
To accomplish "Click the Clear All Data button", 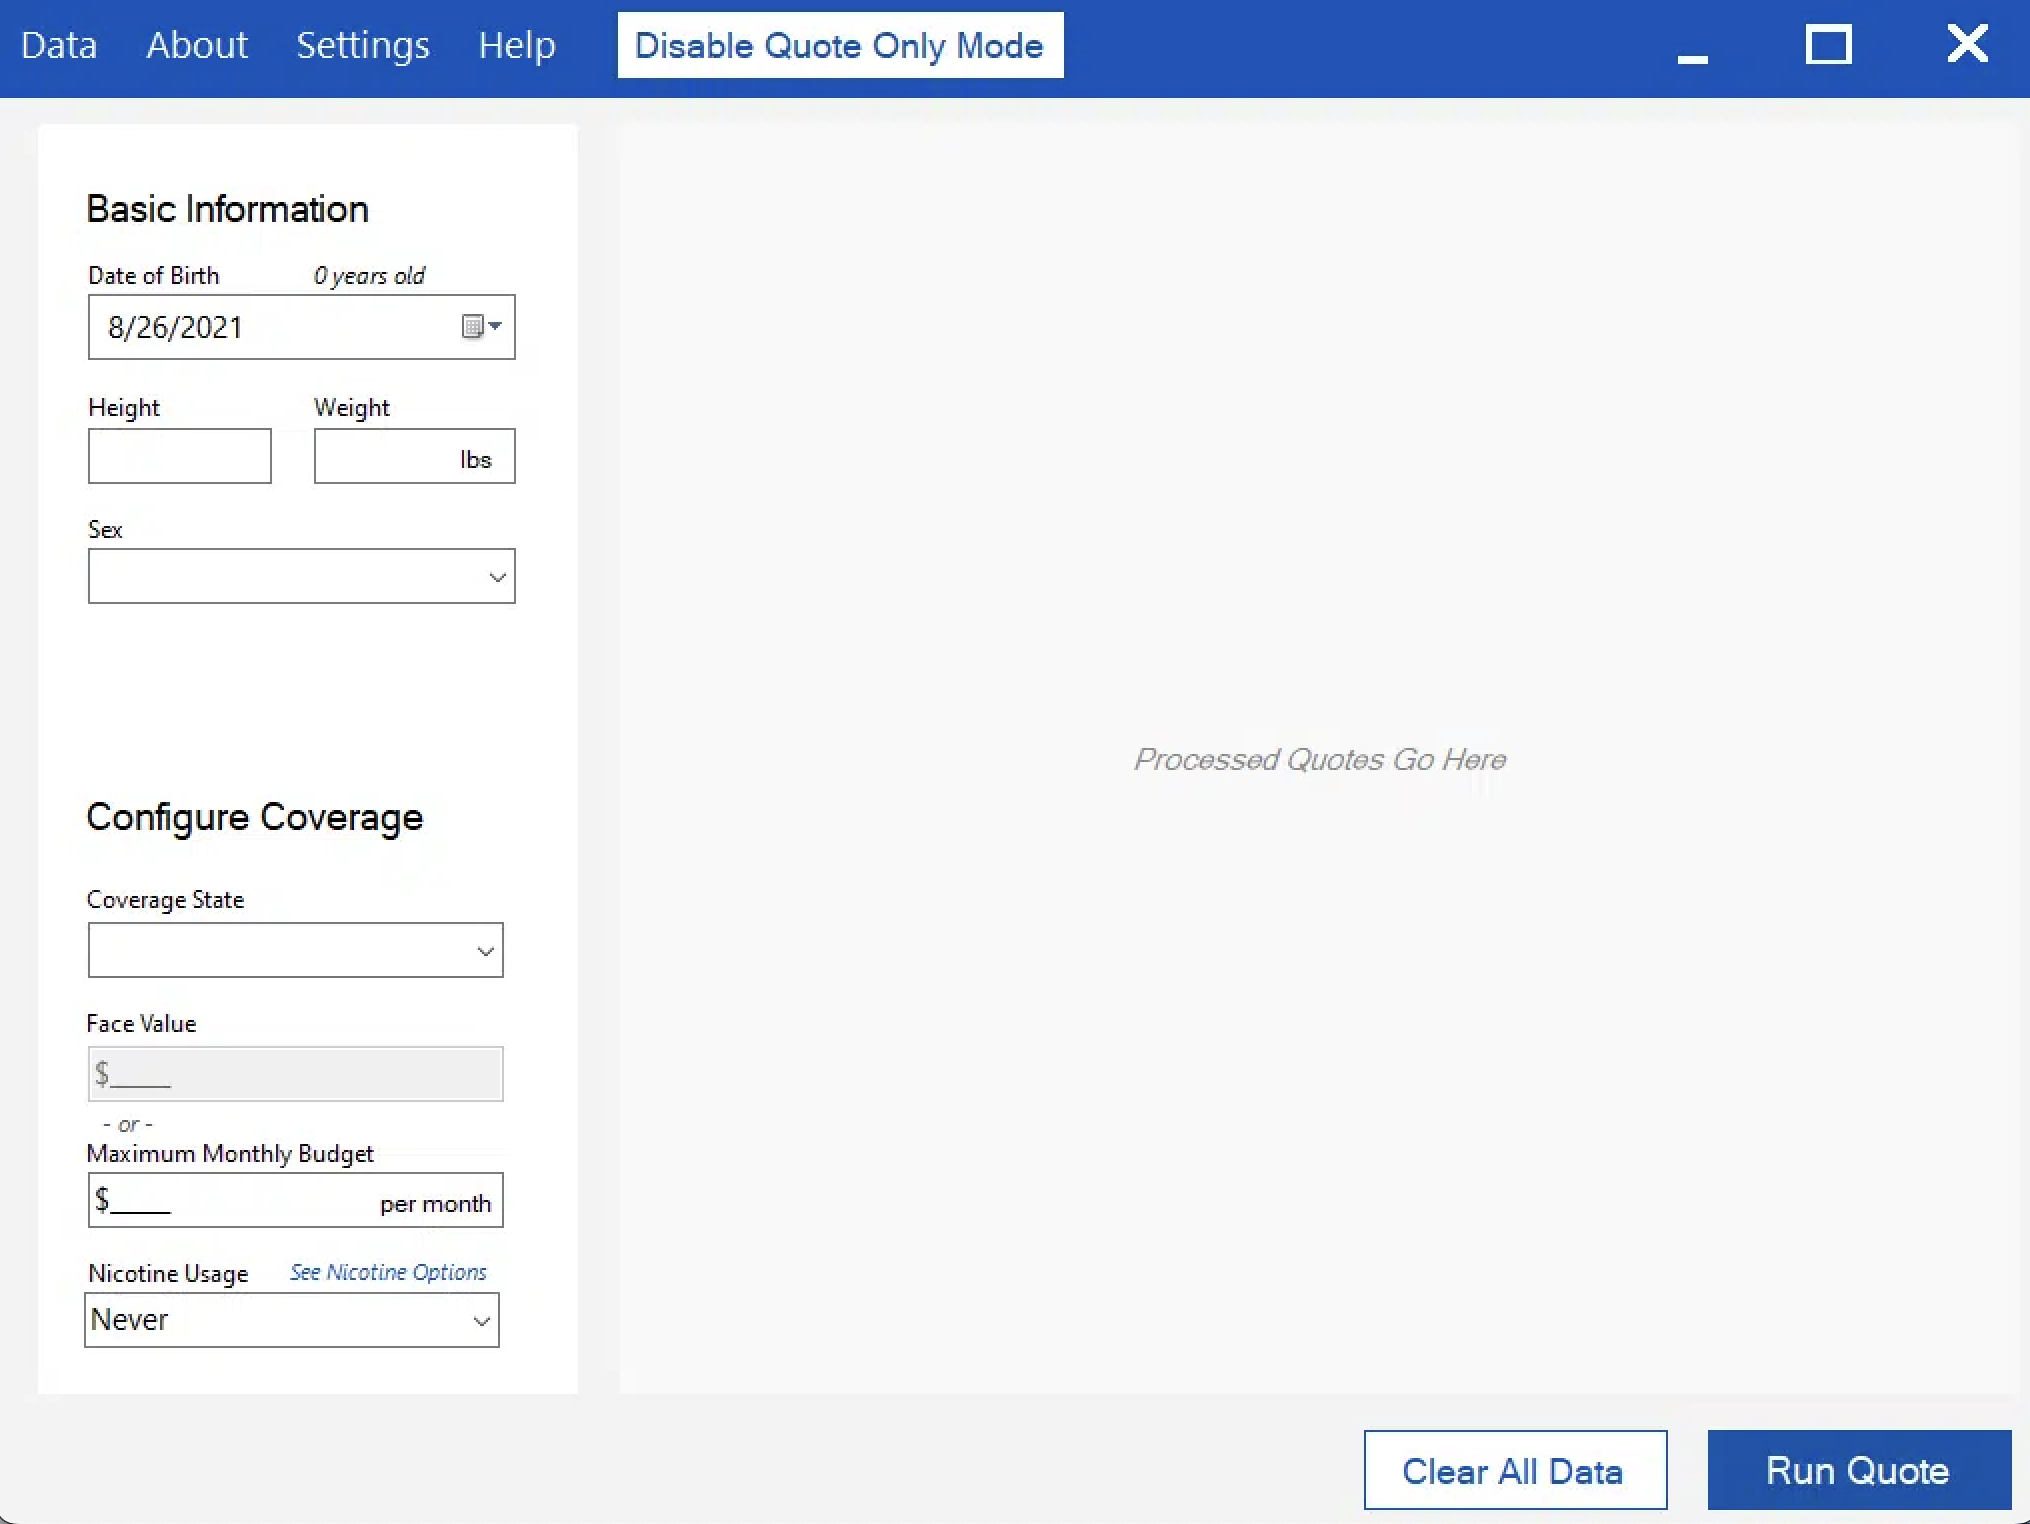I will (1514, 1470).
